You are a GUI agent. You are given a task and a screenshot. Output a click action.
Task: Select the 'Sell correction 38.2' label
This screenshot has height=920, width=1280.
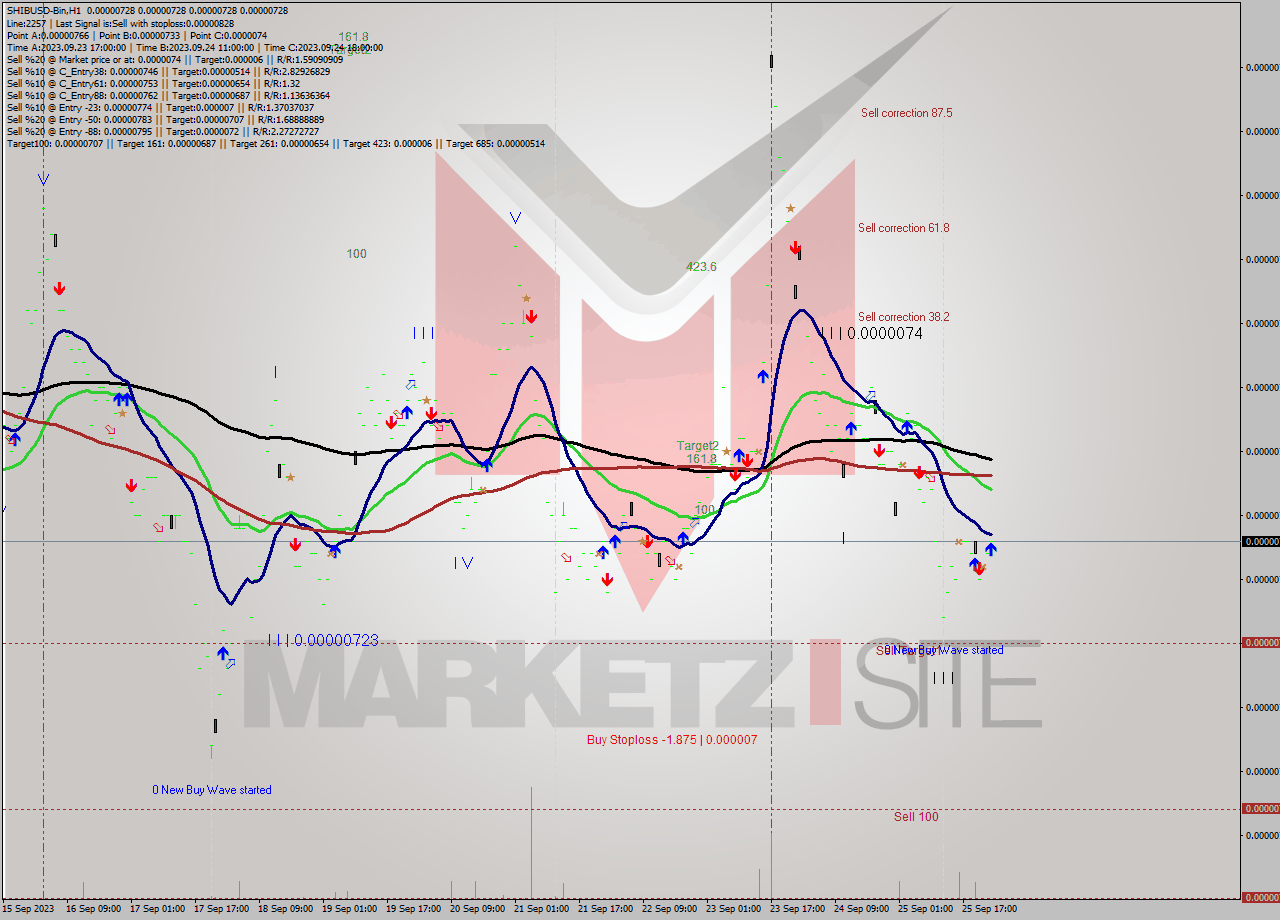coord(903,317)
